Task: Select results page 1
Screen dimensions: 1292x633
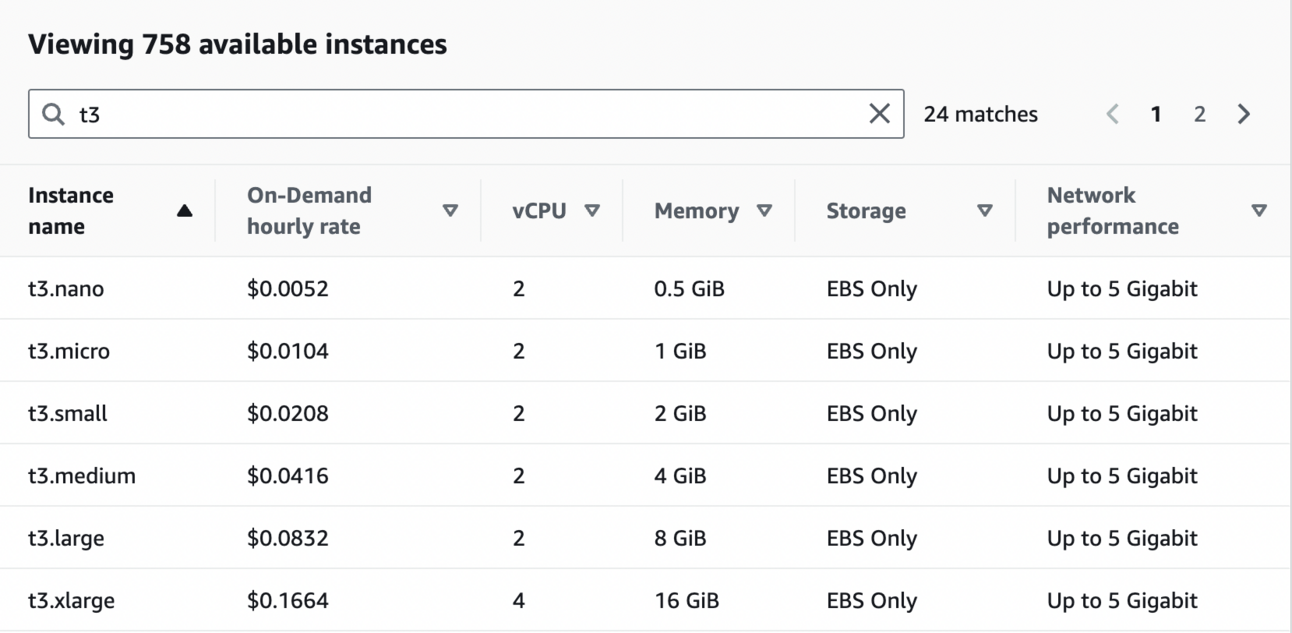Action: 1156,114
